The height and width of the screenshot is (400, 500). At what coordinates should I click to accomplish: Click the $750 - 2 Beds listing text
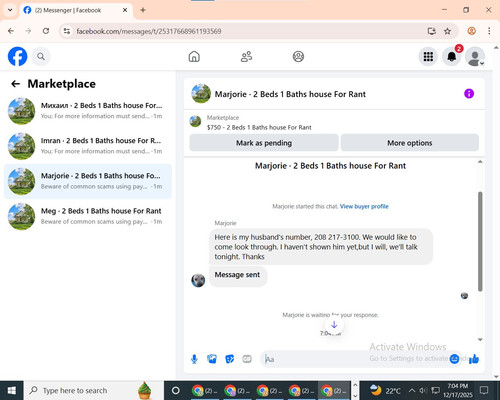pyautogui.click(x=259, y=127)
